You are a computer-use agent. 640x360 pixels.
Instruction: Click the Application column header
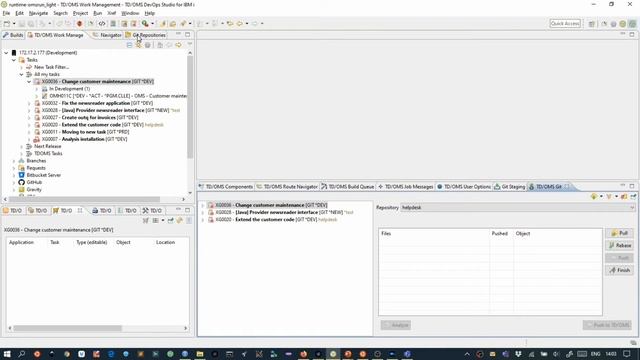click(x=21, y=242)
